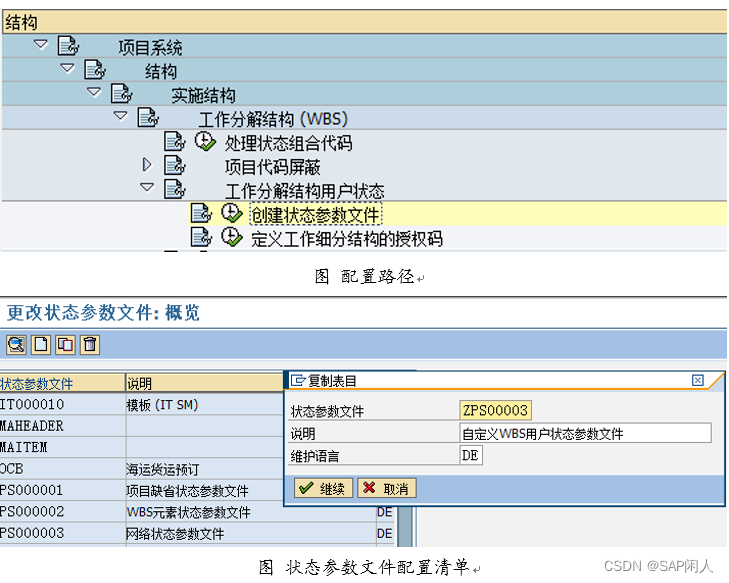Screen dimensions: 729x583
Task: Open documentation icon for 项目系统
Action: point(68,46)
